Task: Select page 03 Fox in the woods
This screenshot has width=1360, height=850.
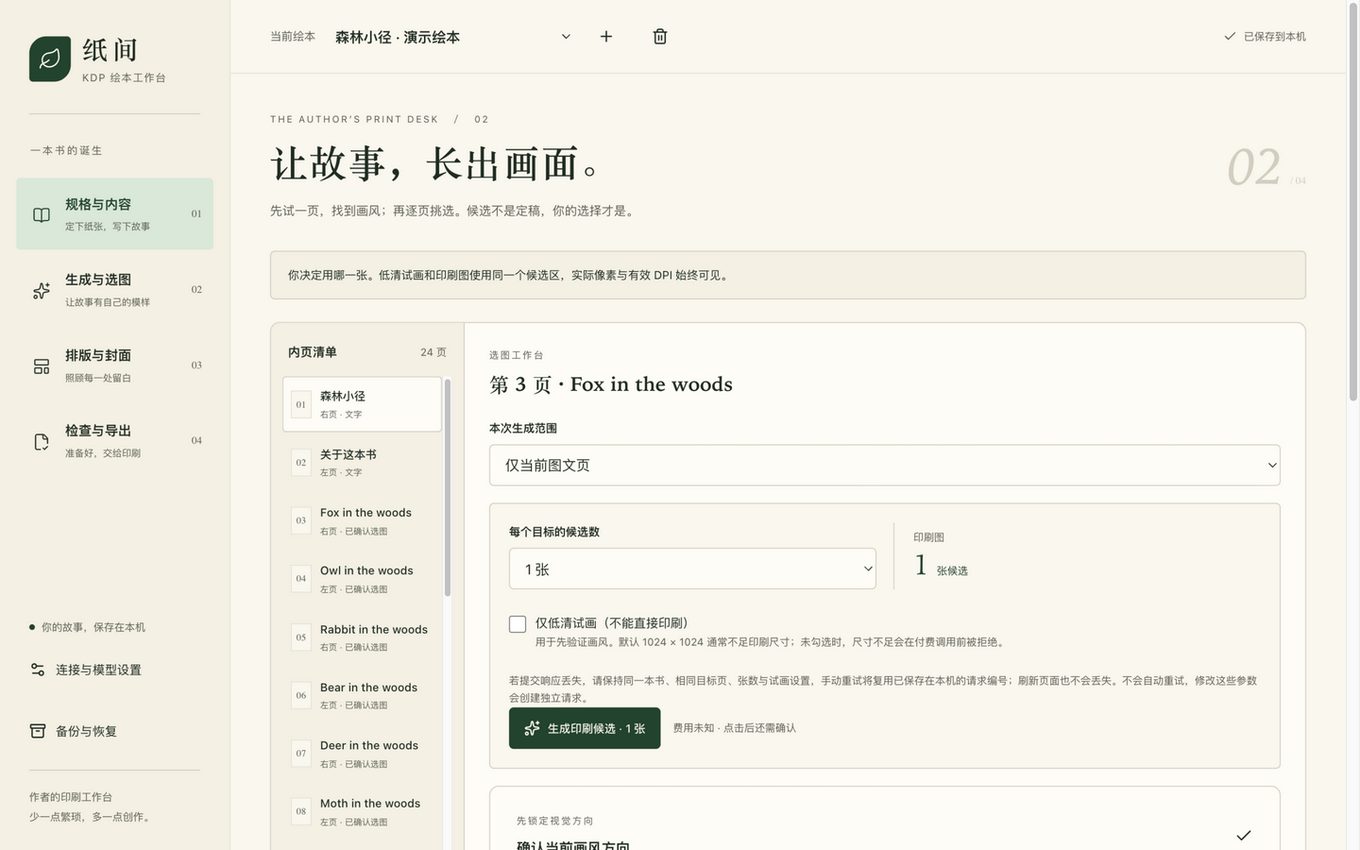Action: pyautogui.click(x=362, y=520)
